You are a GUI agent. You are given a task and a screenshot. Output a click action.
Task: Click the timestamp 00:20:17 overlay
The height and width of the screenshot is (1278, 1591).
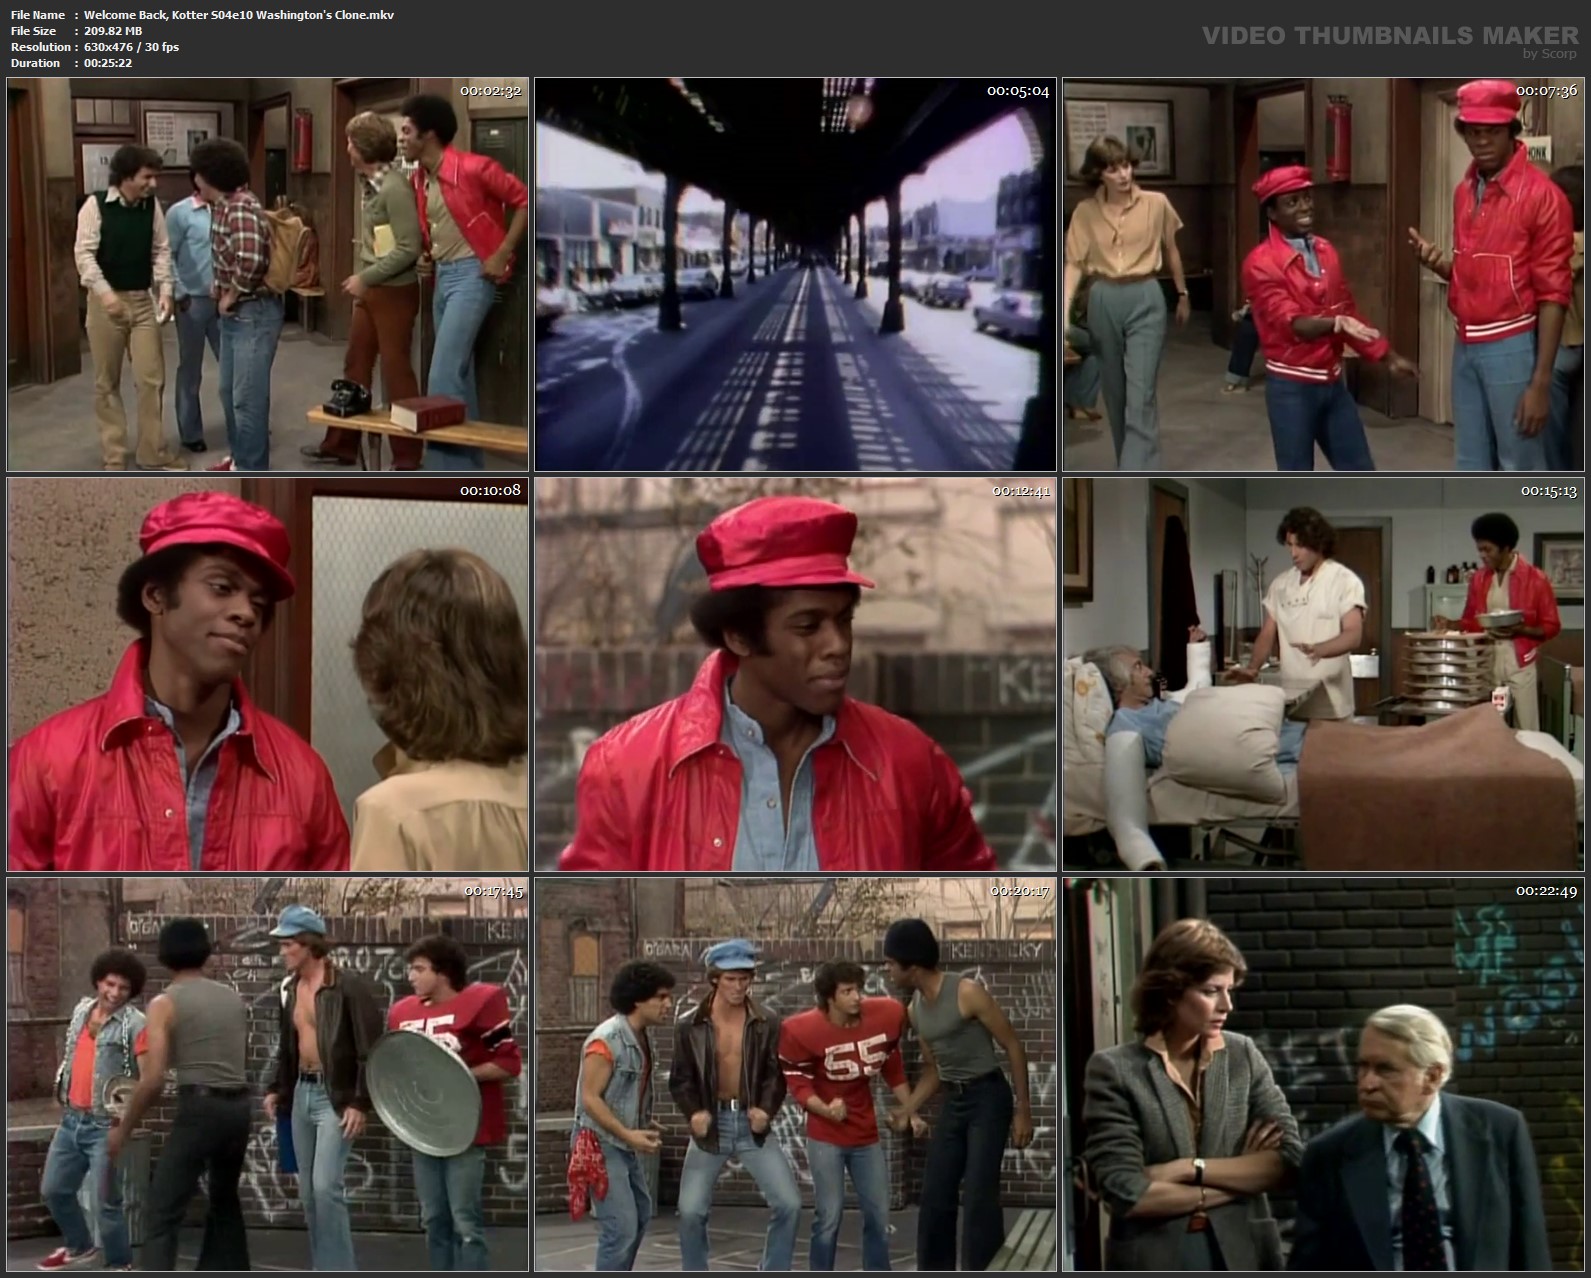tap(1020, 890)
